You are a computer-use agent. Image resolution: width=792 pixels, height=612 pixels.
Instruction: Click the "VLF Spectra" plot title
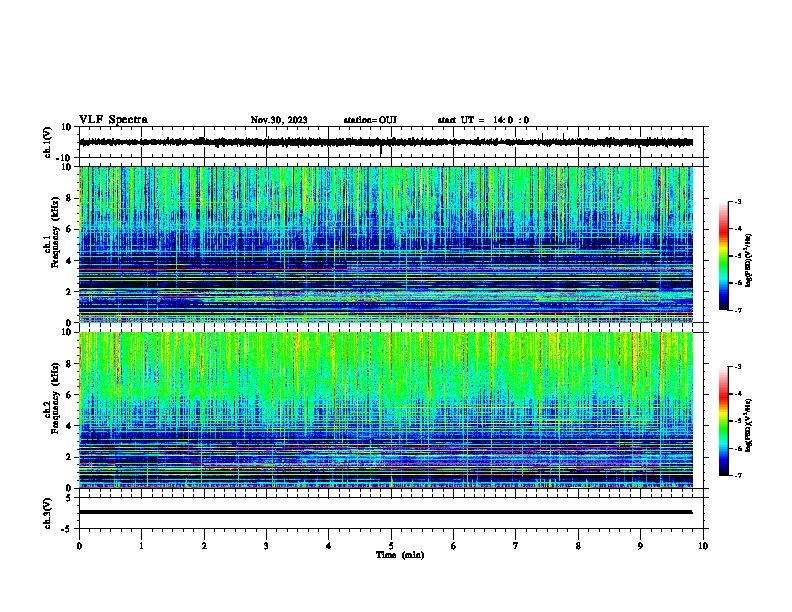click(x=113, y=120)
